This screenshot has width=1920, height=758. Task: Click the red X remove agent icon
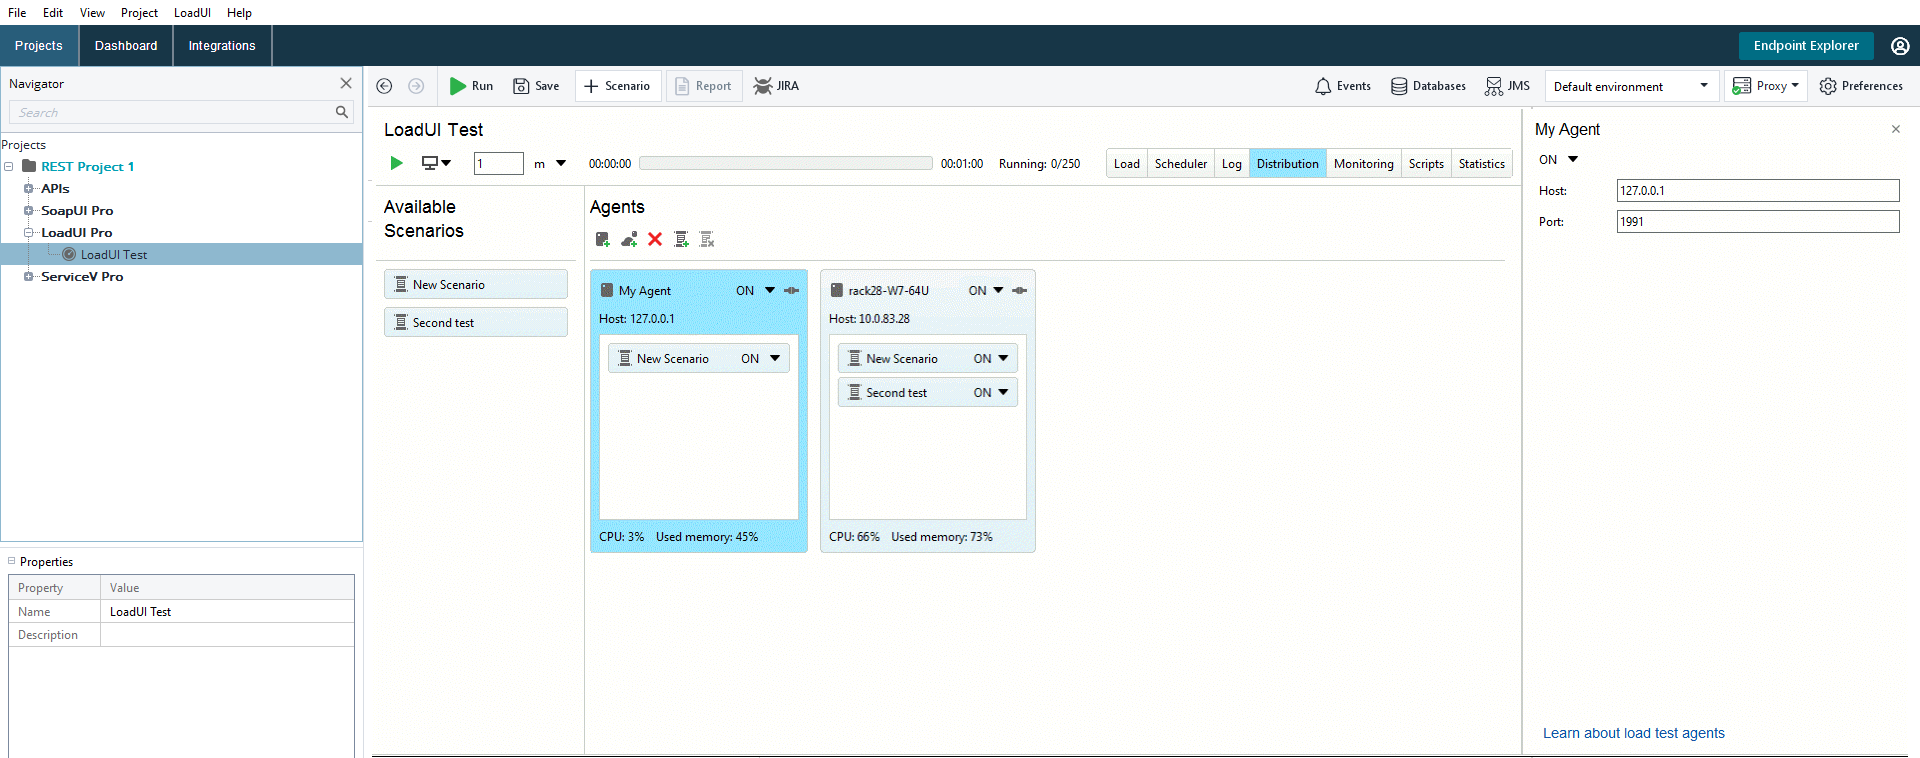pos(655,239)
